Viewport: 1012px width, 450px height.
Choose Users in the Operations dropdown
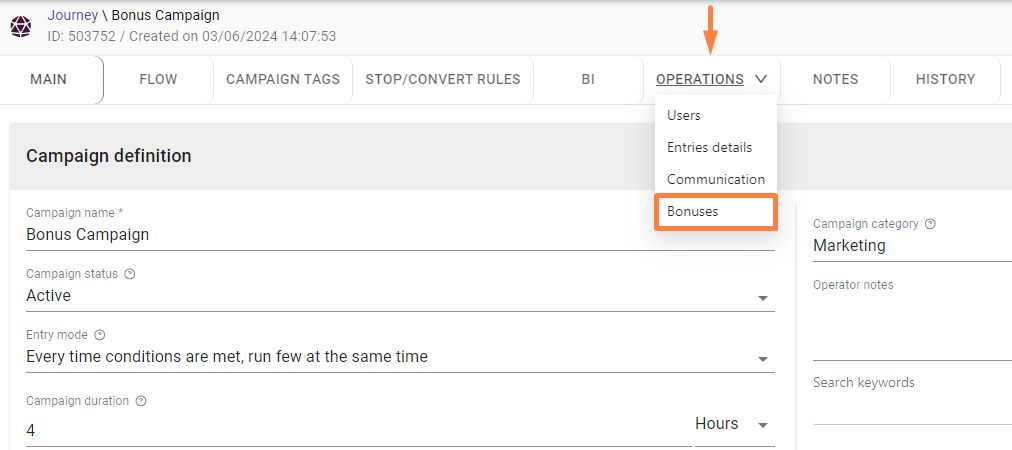[x=684, y=115]
